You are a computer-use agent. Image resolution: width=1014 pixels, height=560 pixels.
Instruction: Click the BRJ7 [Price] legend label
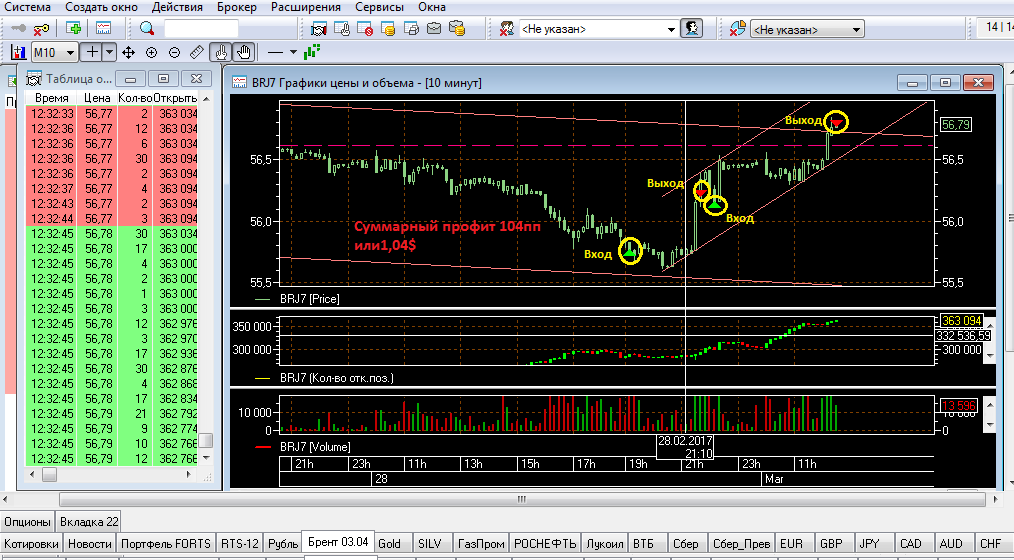[310, 299]
